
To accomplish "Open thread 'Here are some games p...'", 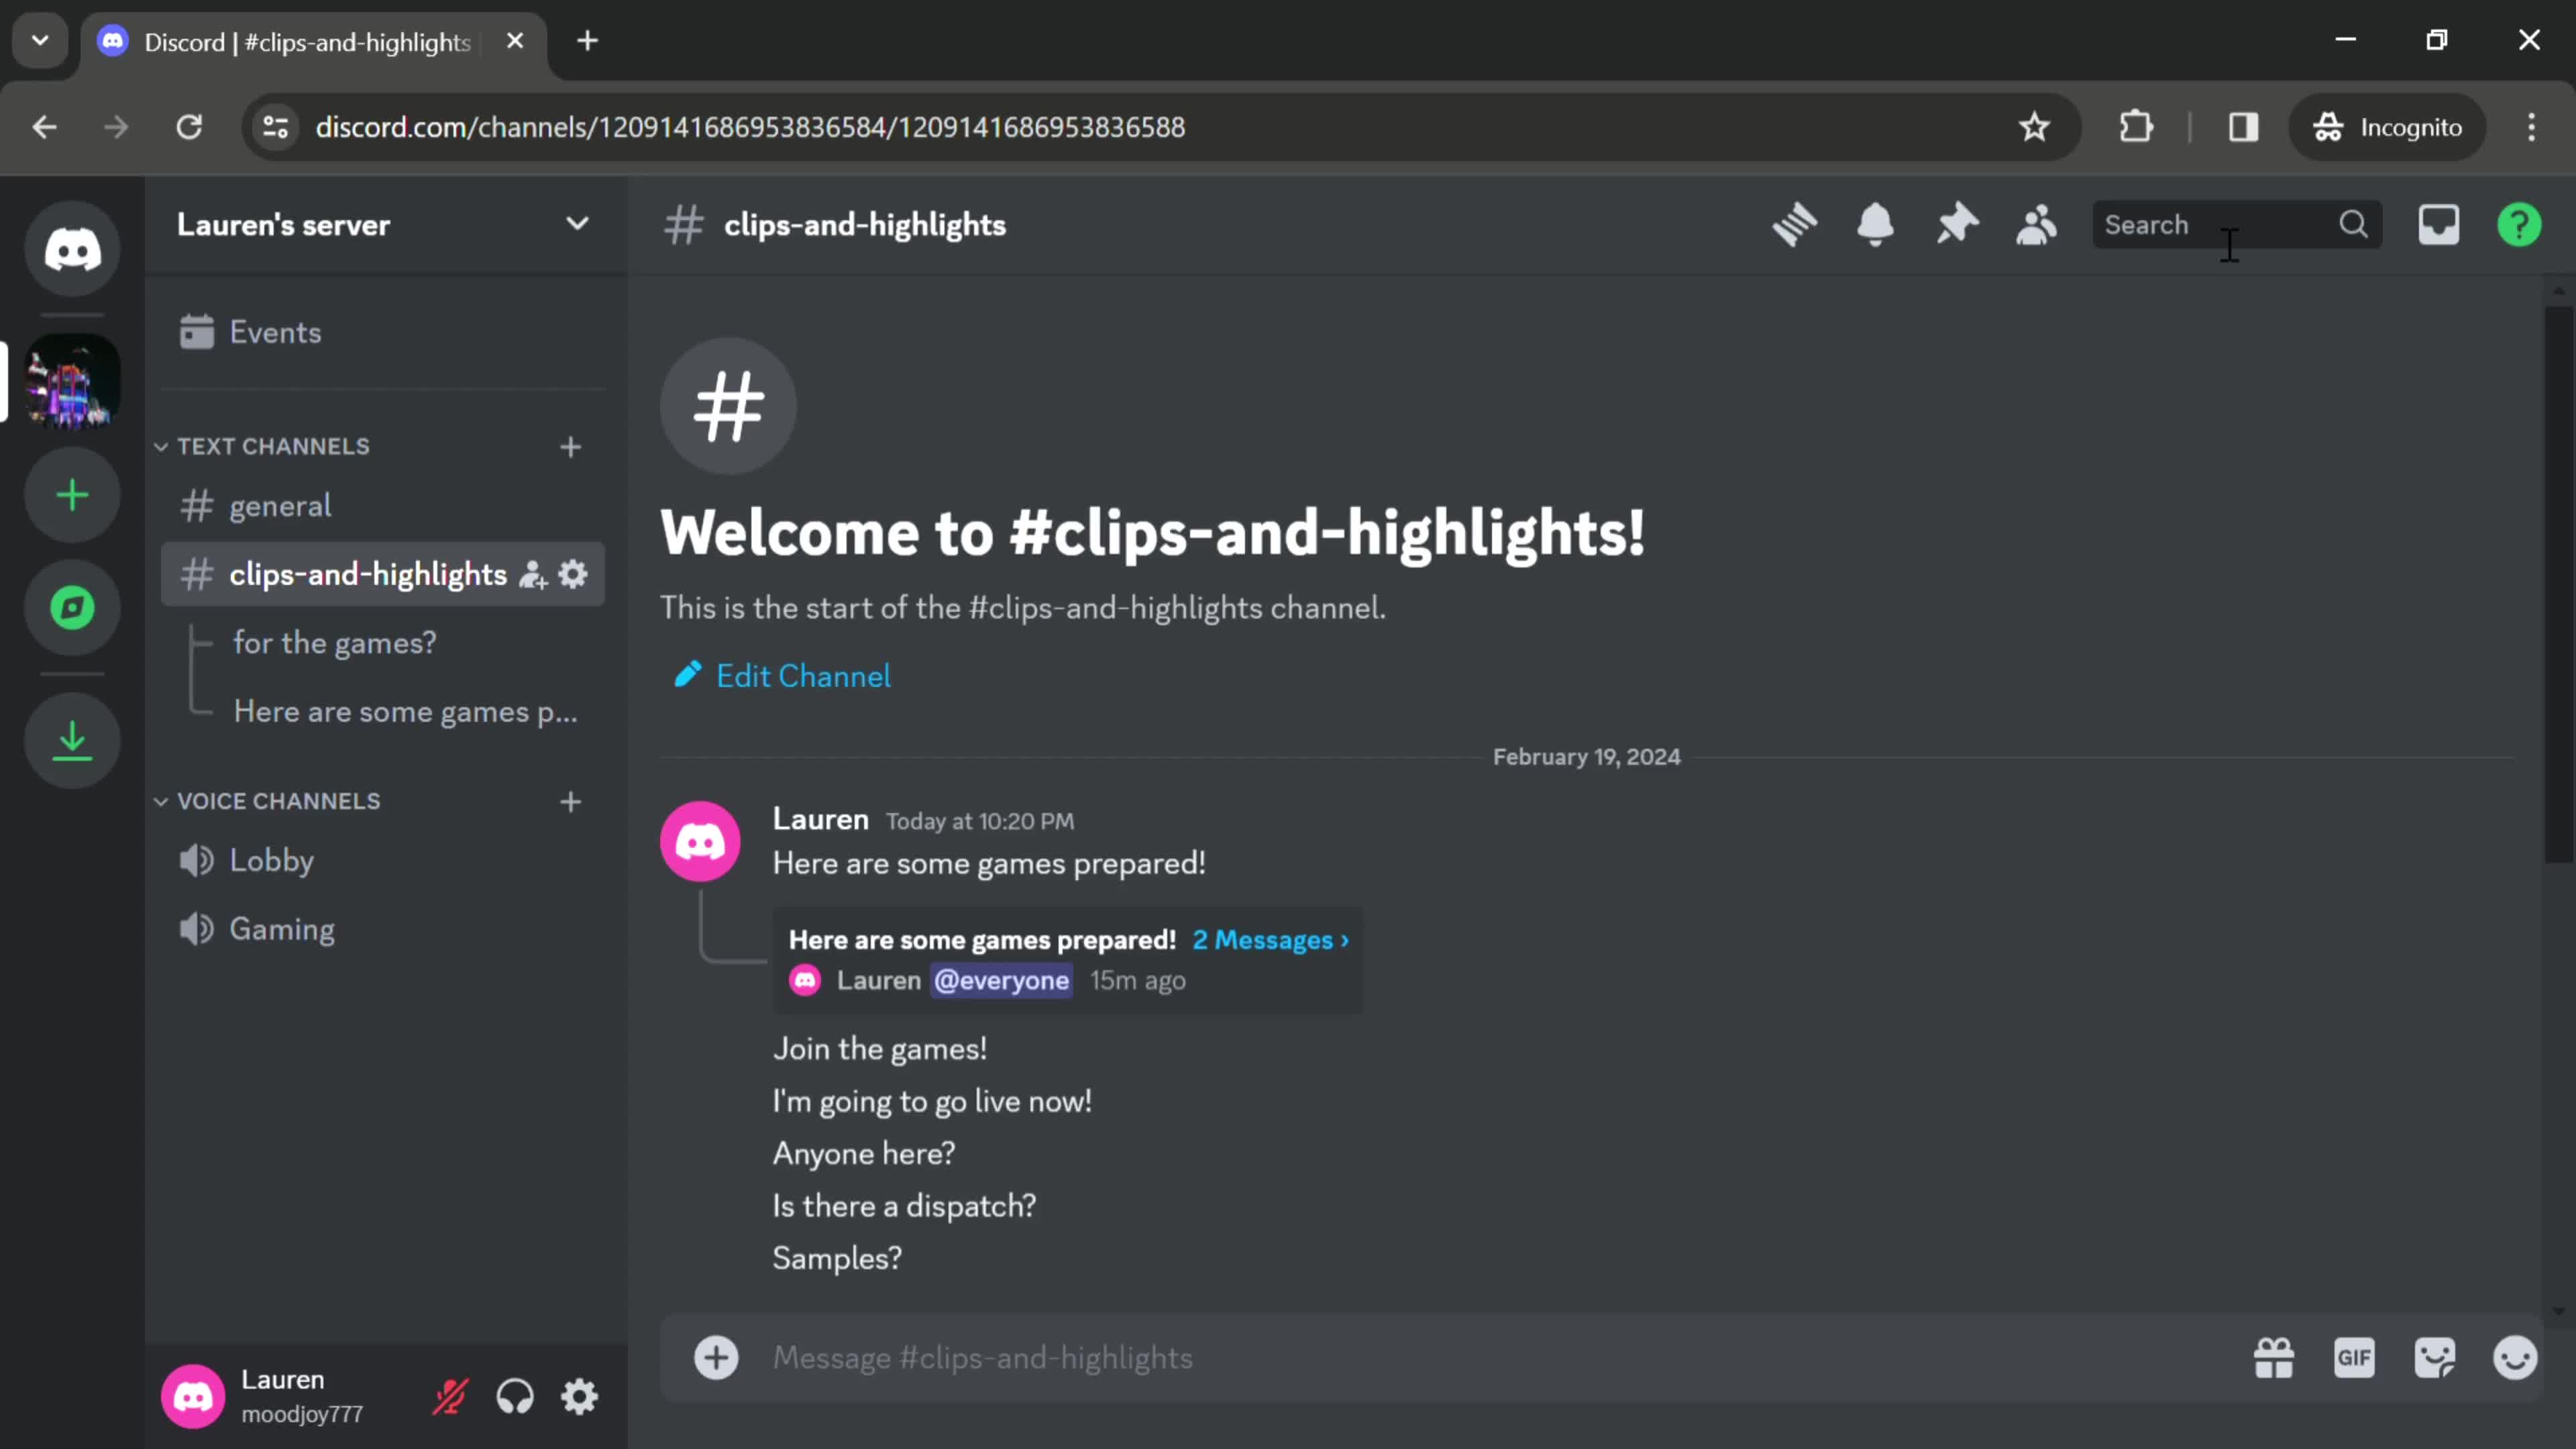I will click(x=406, y=712).
